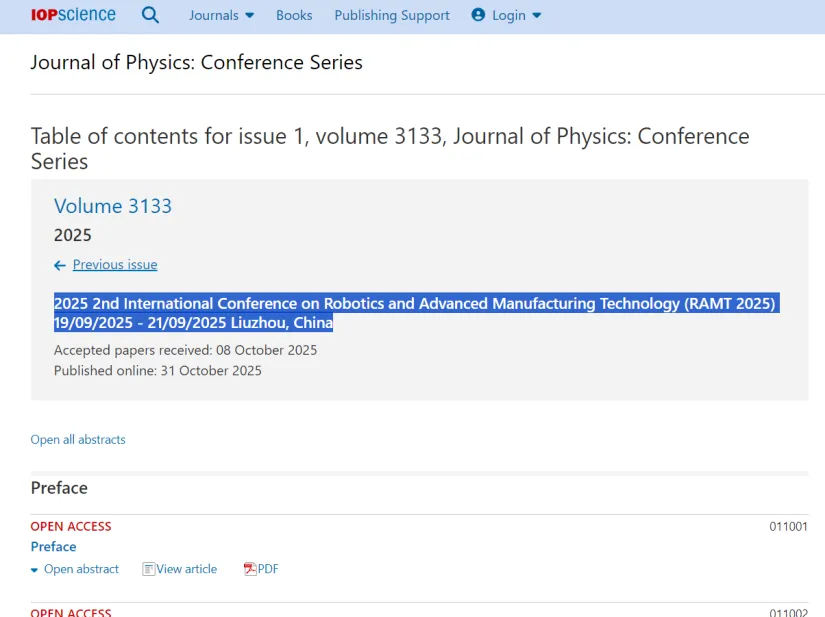
Task: Open the Volume 3133 link
Action: (x=113, y=206)
